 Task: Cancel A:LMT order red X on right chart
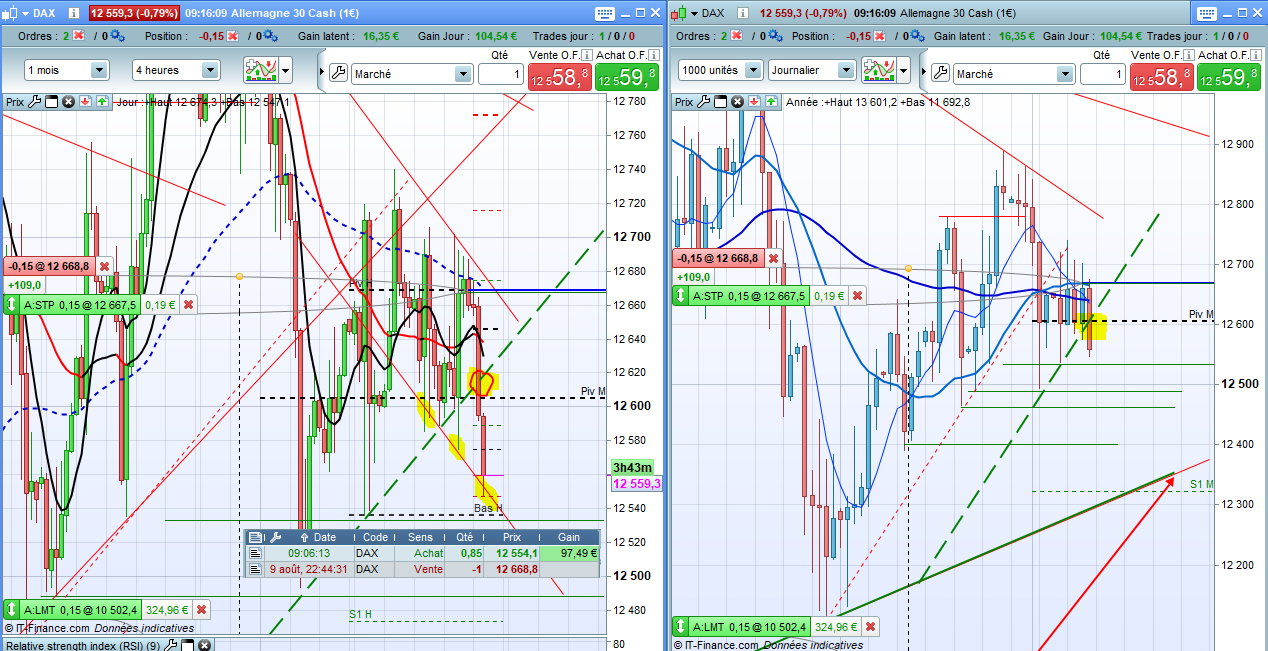(871, 627)
